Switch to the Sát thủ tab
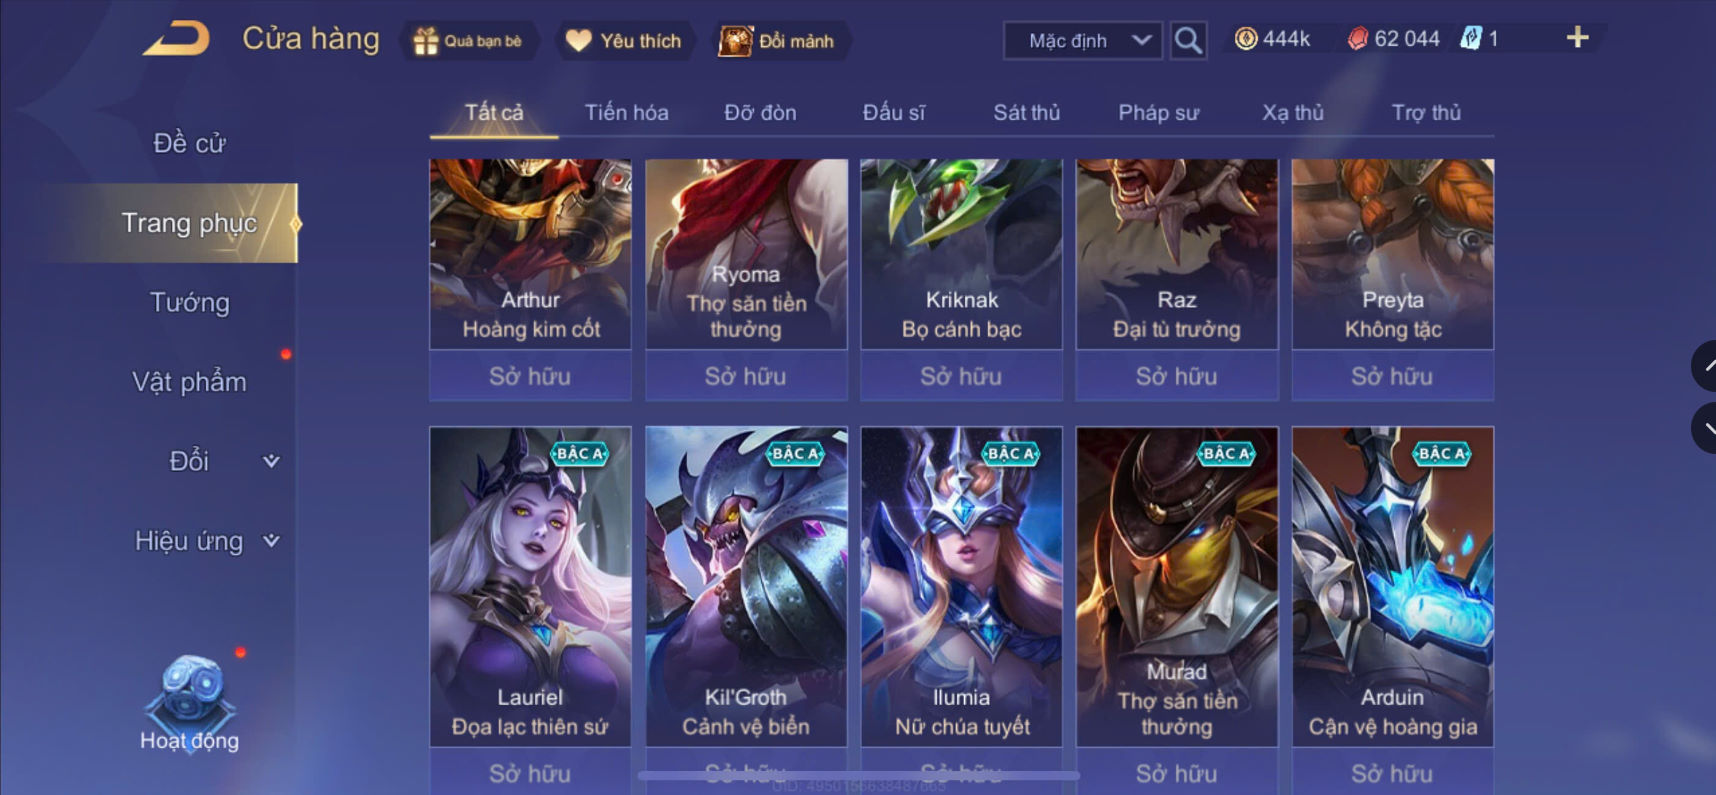This screenshot has width=1716, height=795. pos(1026,113)
